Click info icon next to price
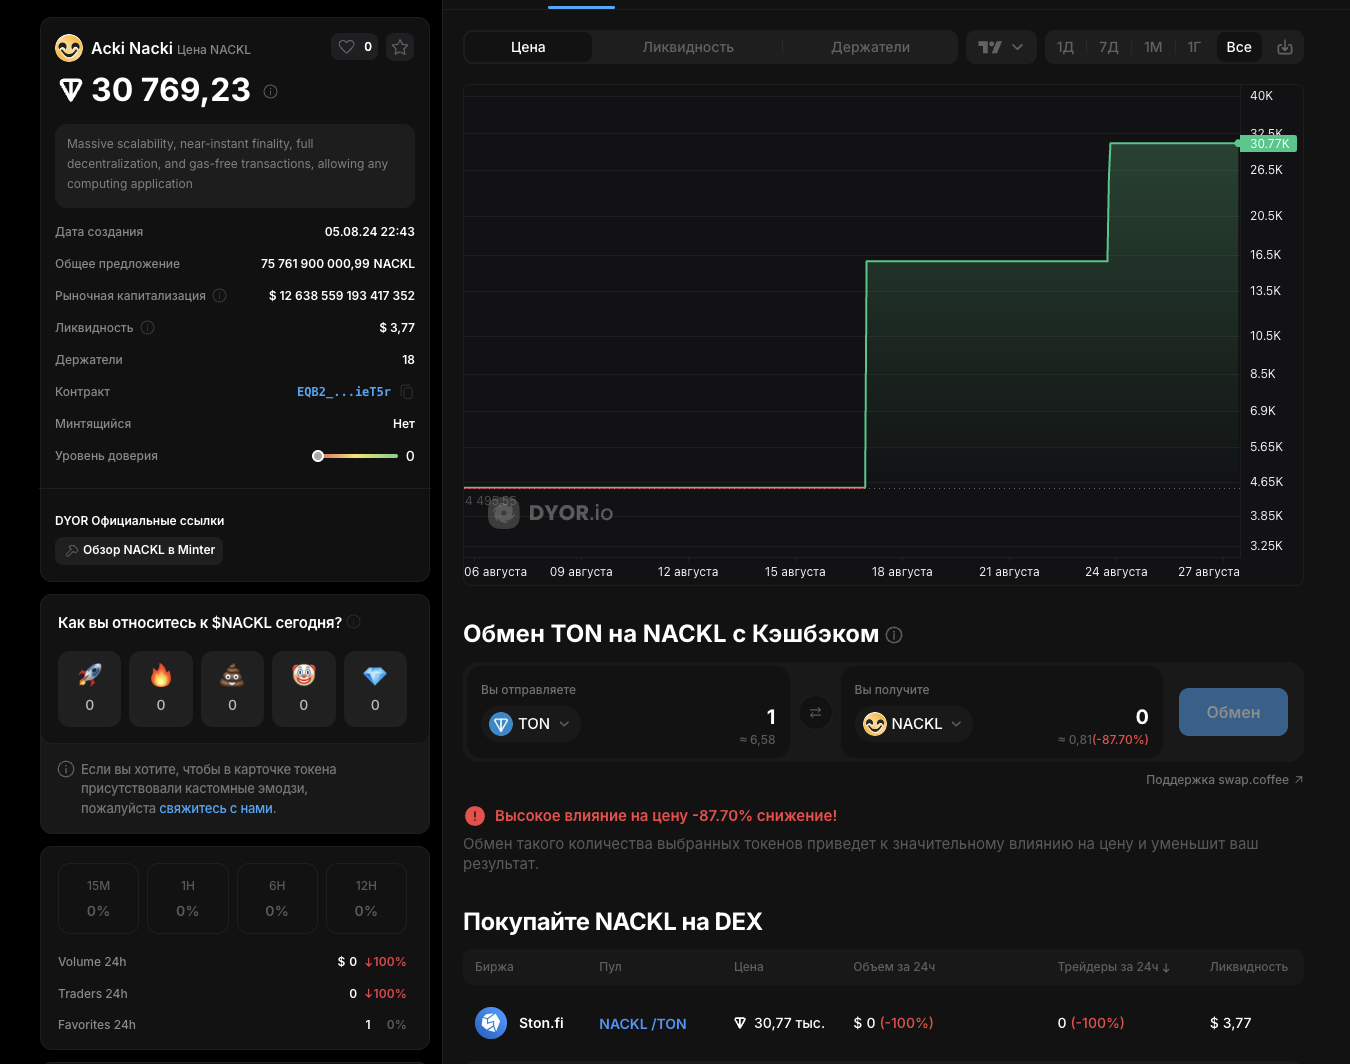 click(x=270, y=92)
